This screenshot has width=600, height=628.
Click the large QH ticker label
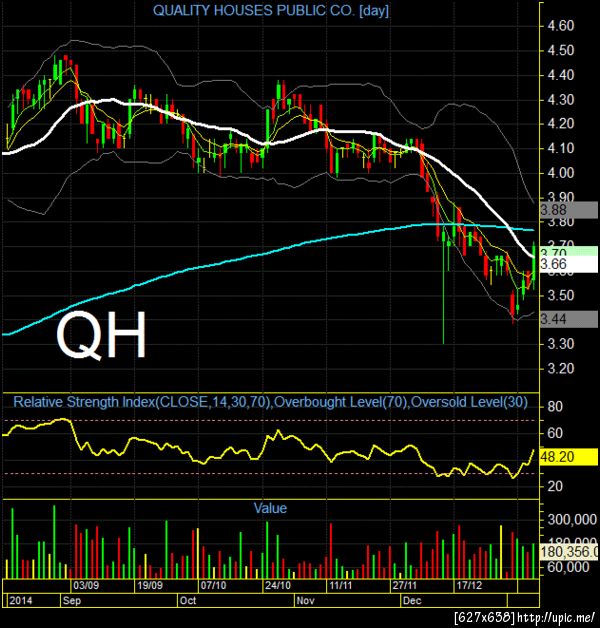click(x=101, y=336)
